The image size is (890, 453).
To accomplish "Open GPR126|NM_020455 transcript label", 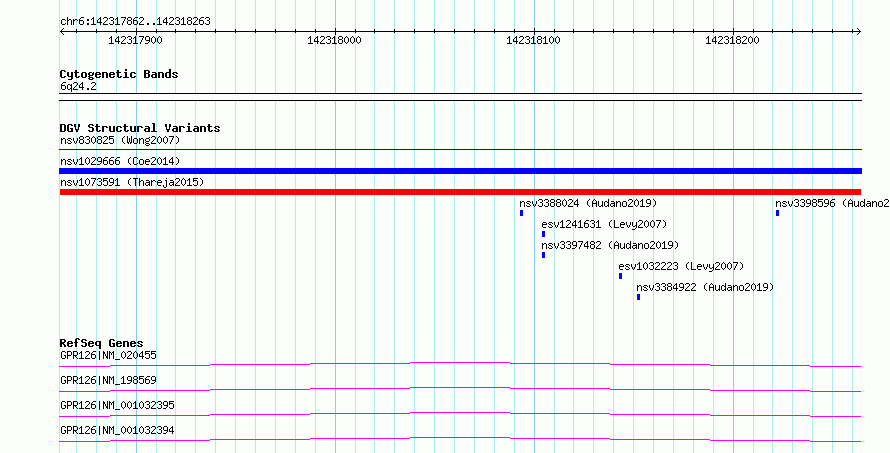I will [x=108, y=356].
